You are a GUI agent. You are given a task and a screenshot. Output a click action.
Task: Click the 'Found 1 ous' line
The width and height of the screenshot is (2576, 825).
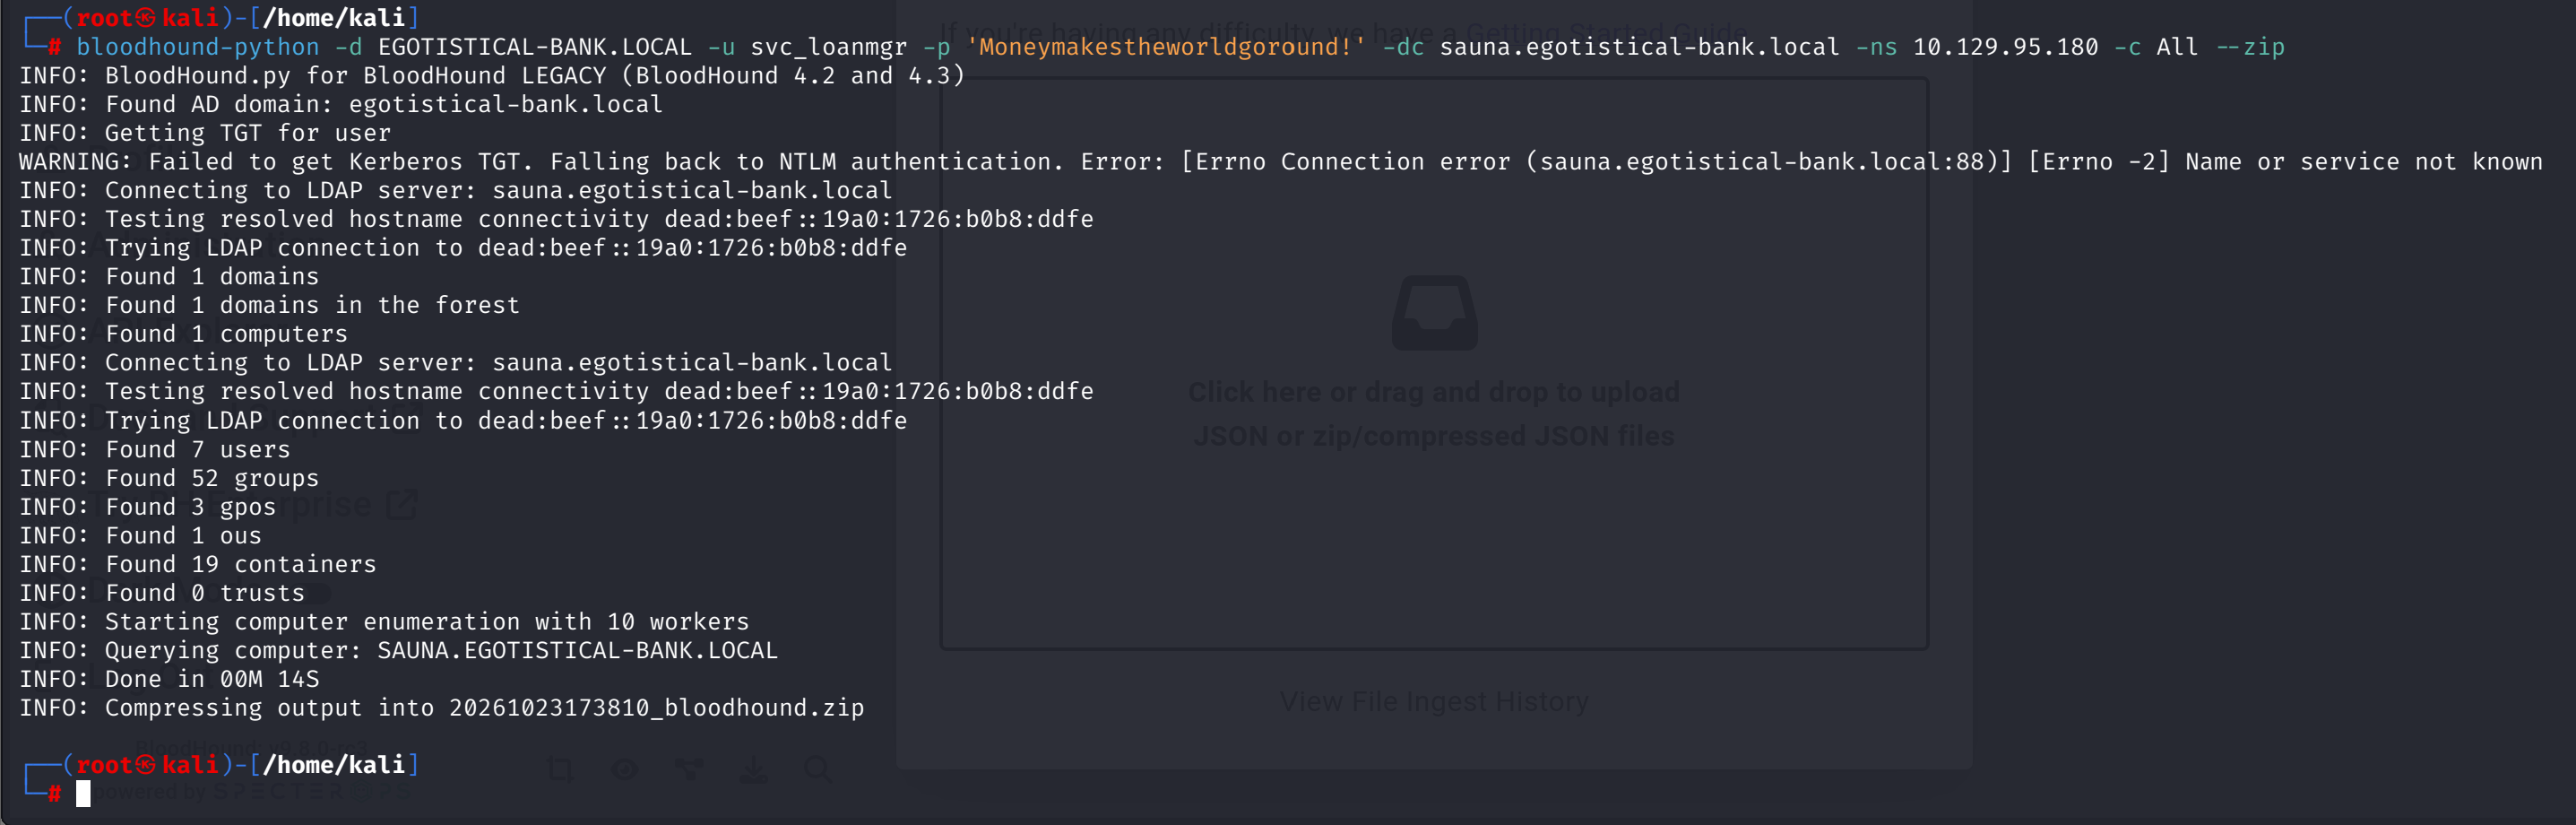(x=141, y=536)
